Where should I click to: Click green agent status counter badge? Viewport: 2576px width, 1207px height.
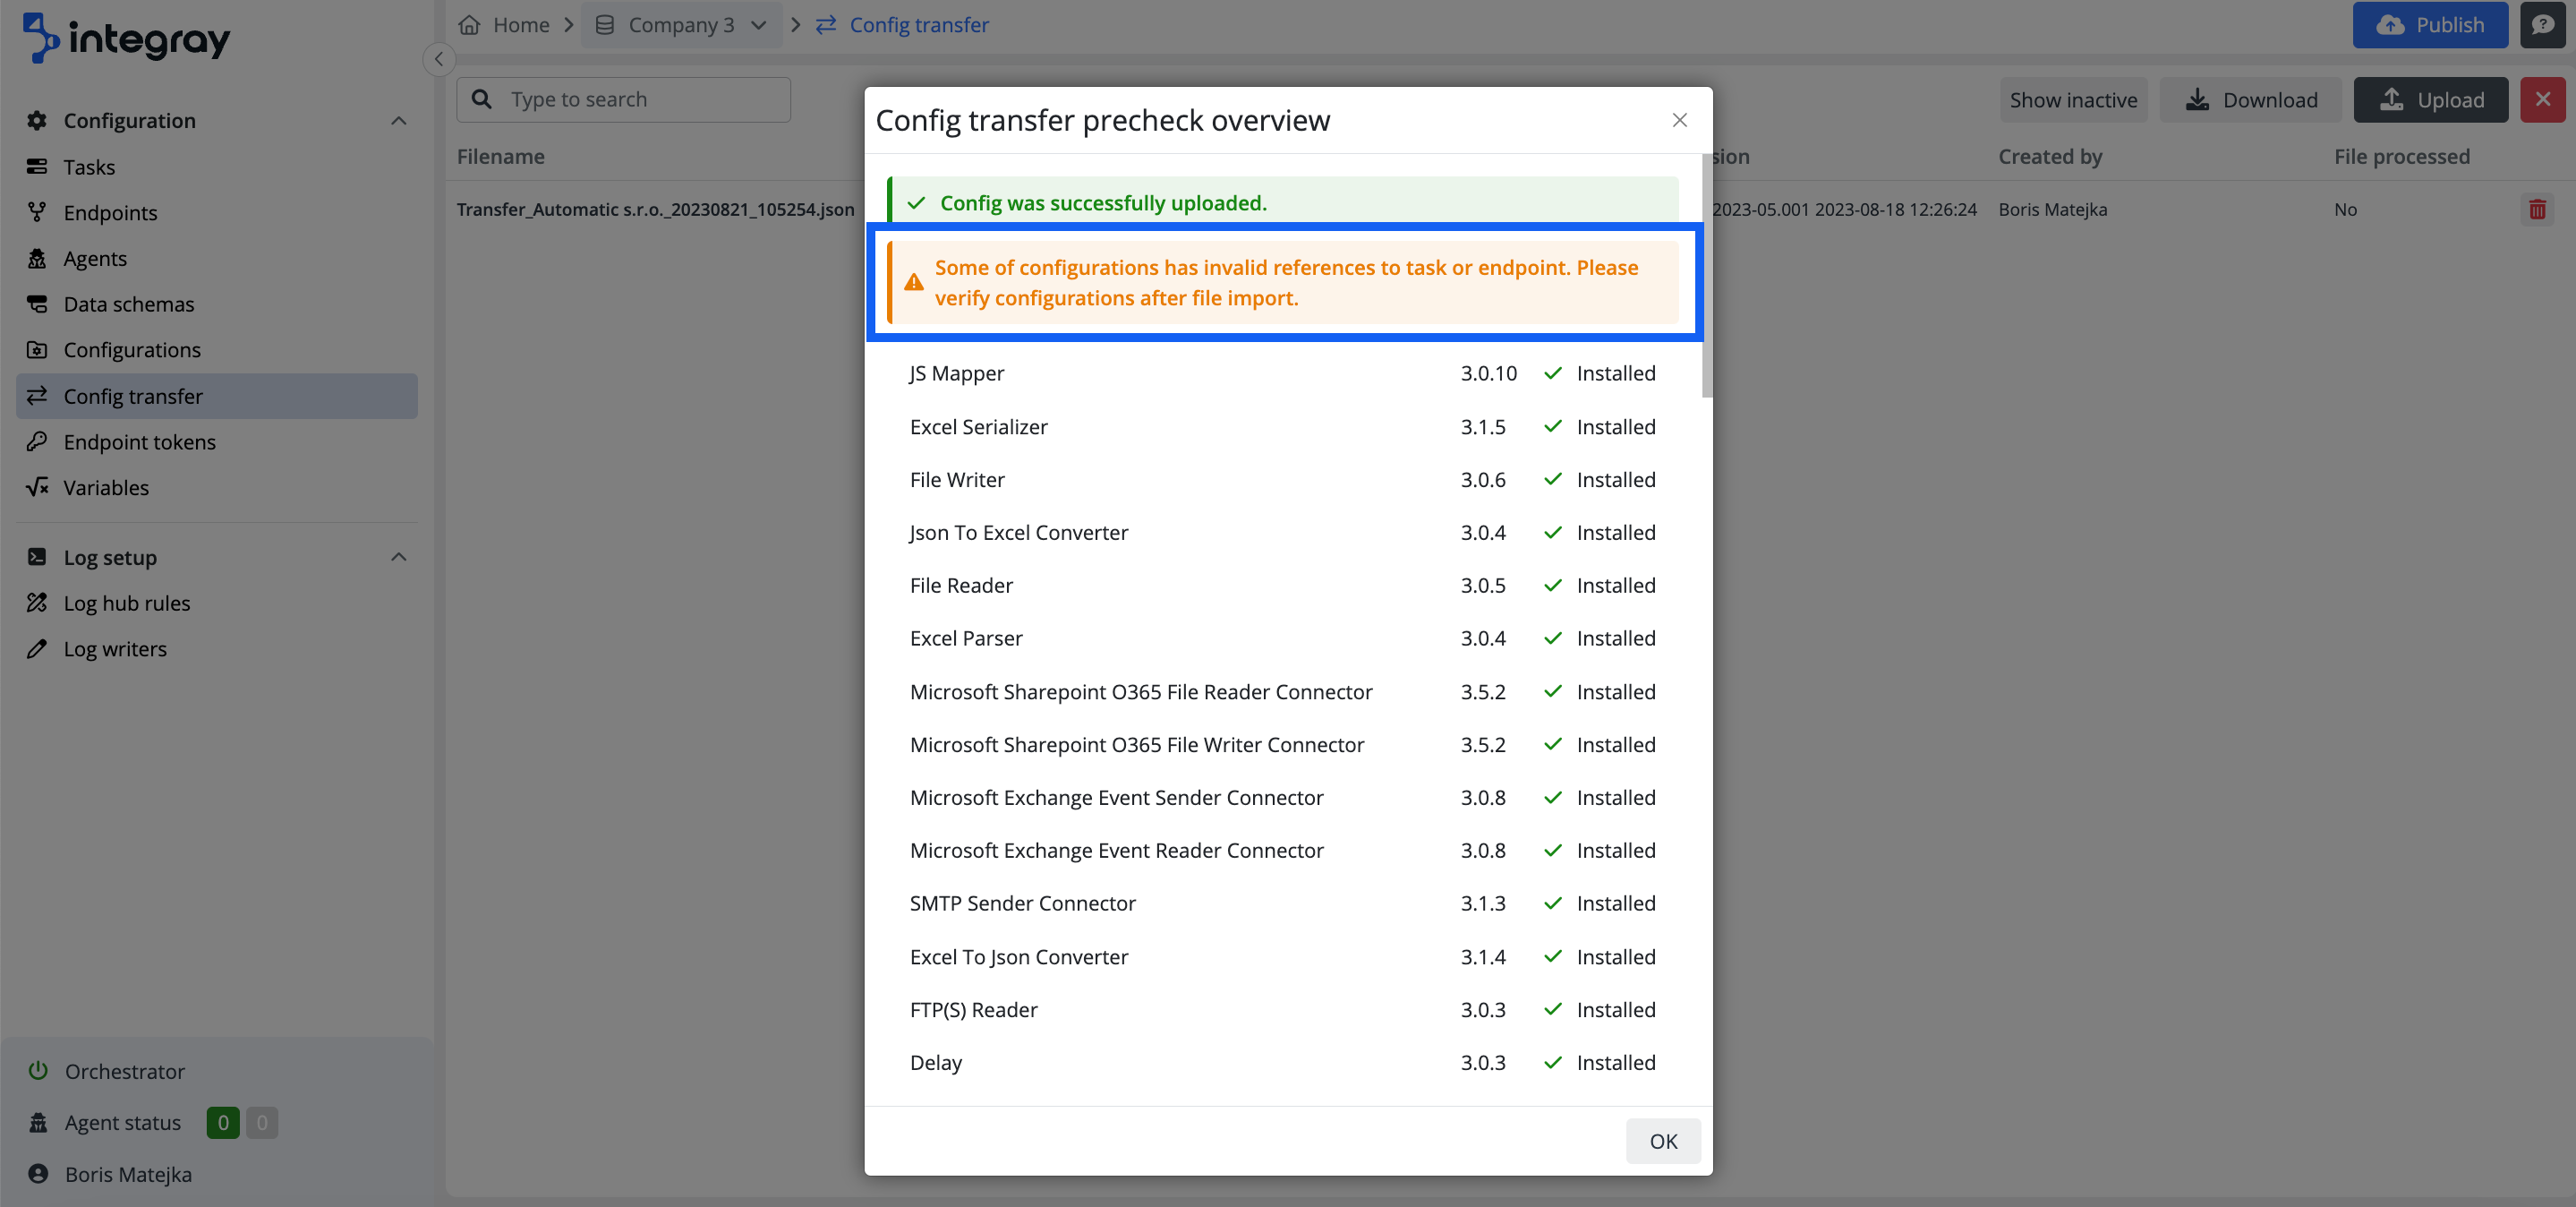click(222, 1122)
